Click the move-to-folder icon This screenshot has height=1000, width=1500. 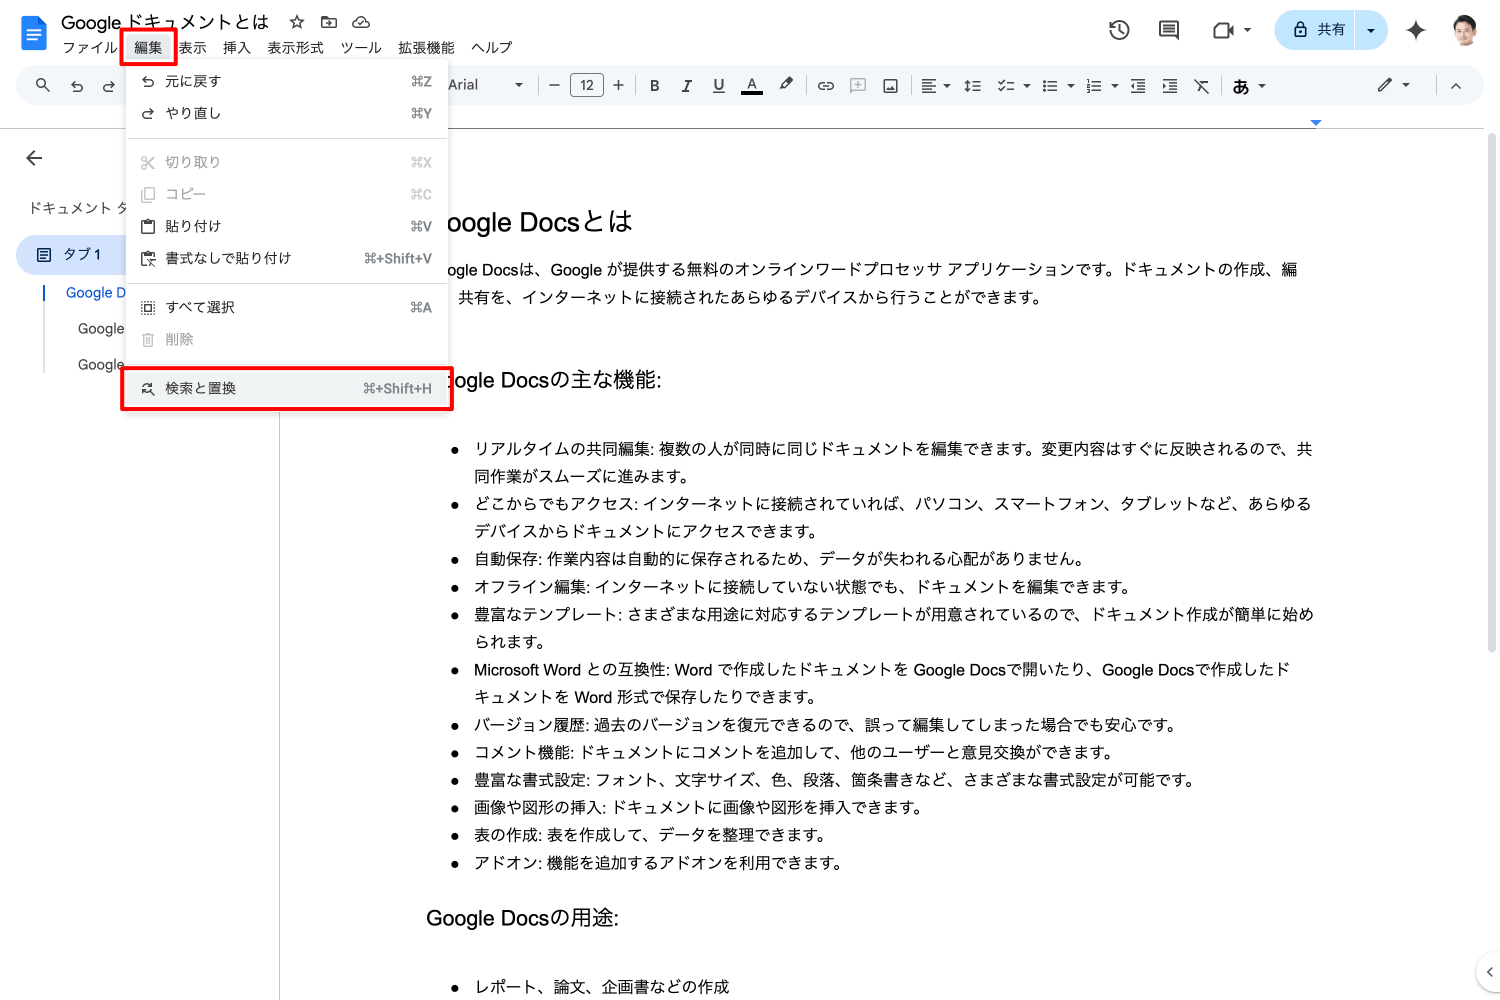click(329, 22)
